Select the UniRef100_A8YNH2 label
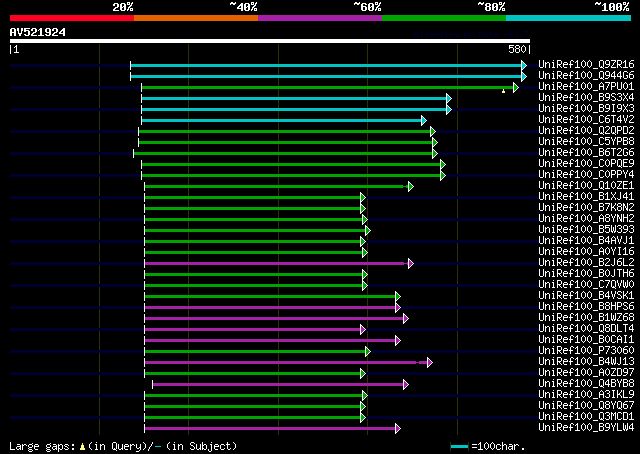 coord(586,219)
